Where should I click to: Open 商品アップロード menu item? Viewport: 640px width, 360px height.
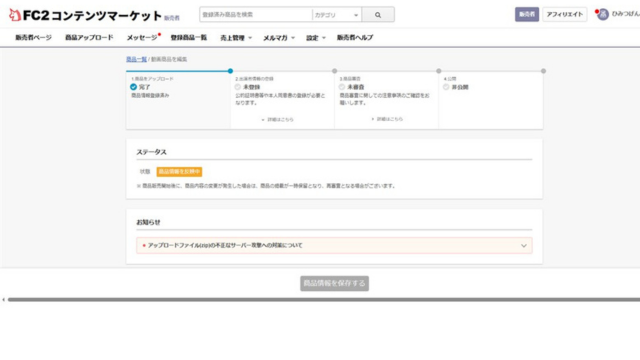(x=89, y=38)
